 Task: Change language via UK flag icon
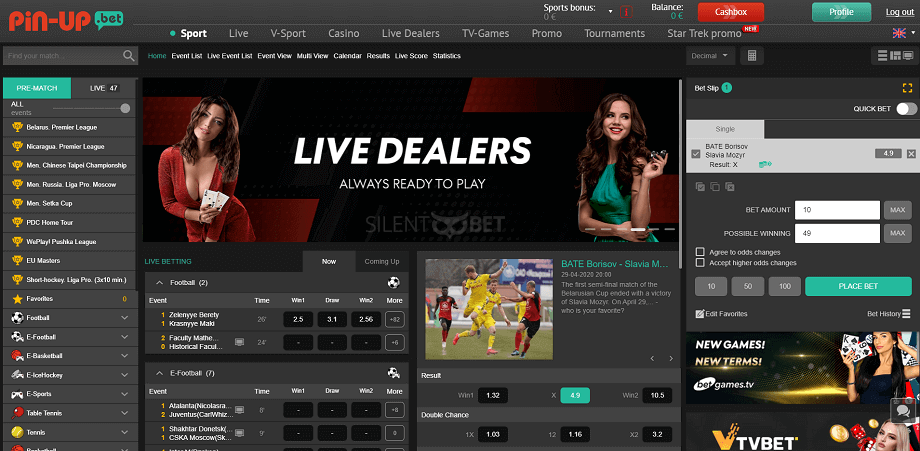click(898, 33)
